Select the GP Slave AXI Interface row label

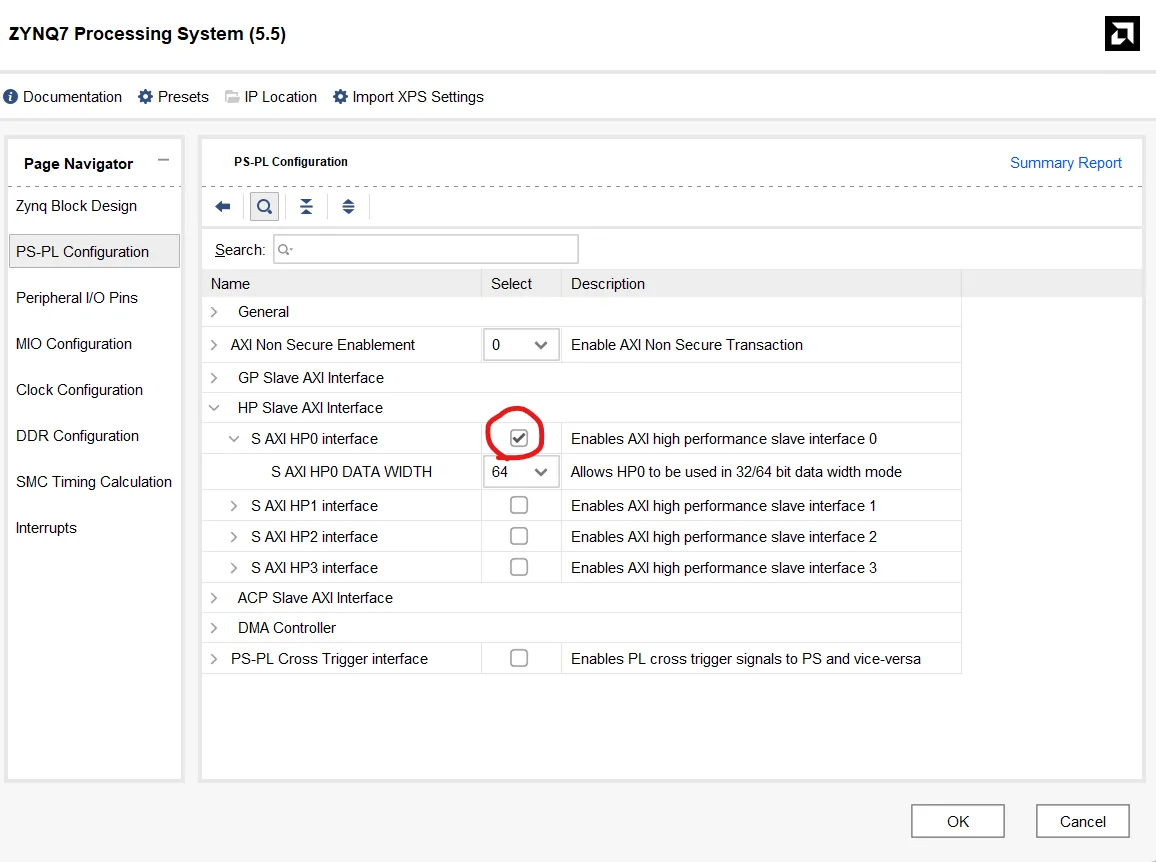coord(310,378)
